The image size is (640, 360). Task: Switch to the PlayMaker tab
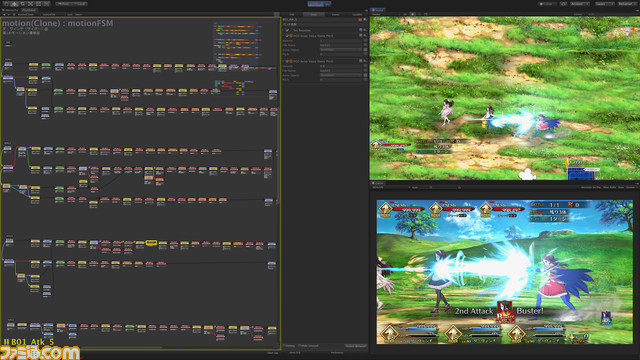point(29,10)
